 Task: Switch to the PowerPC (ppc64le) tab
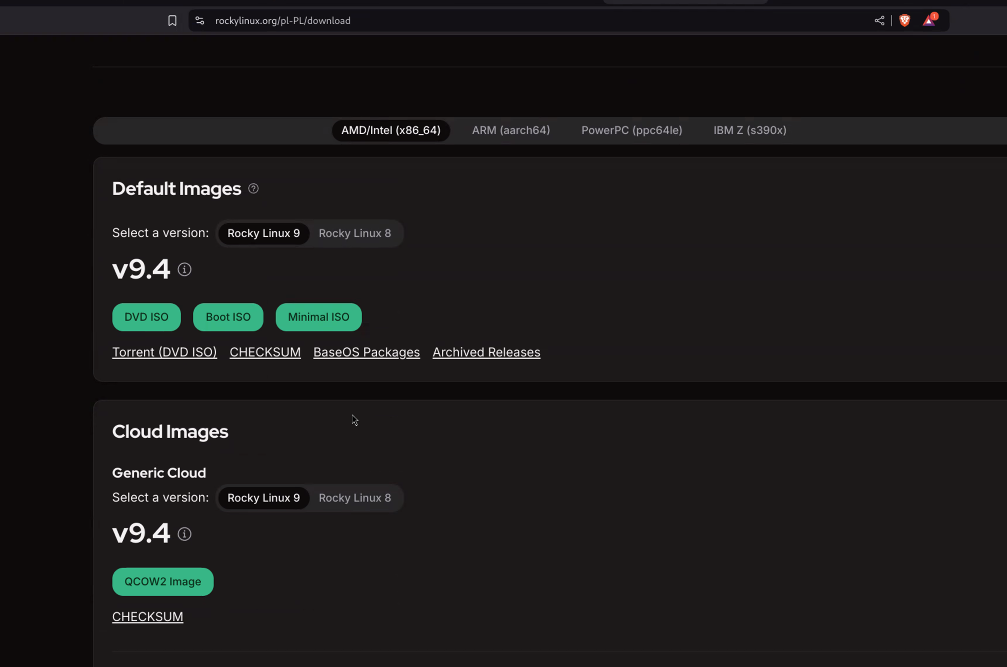click(631, 130)
